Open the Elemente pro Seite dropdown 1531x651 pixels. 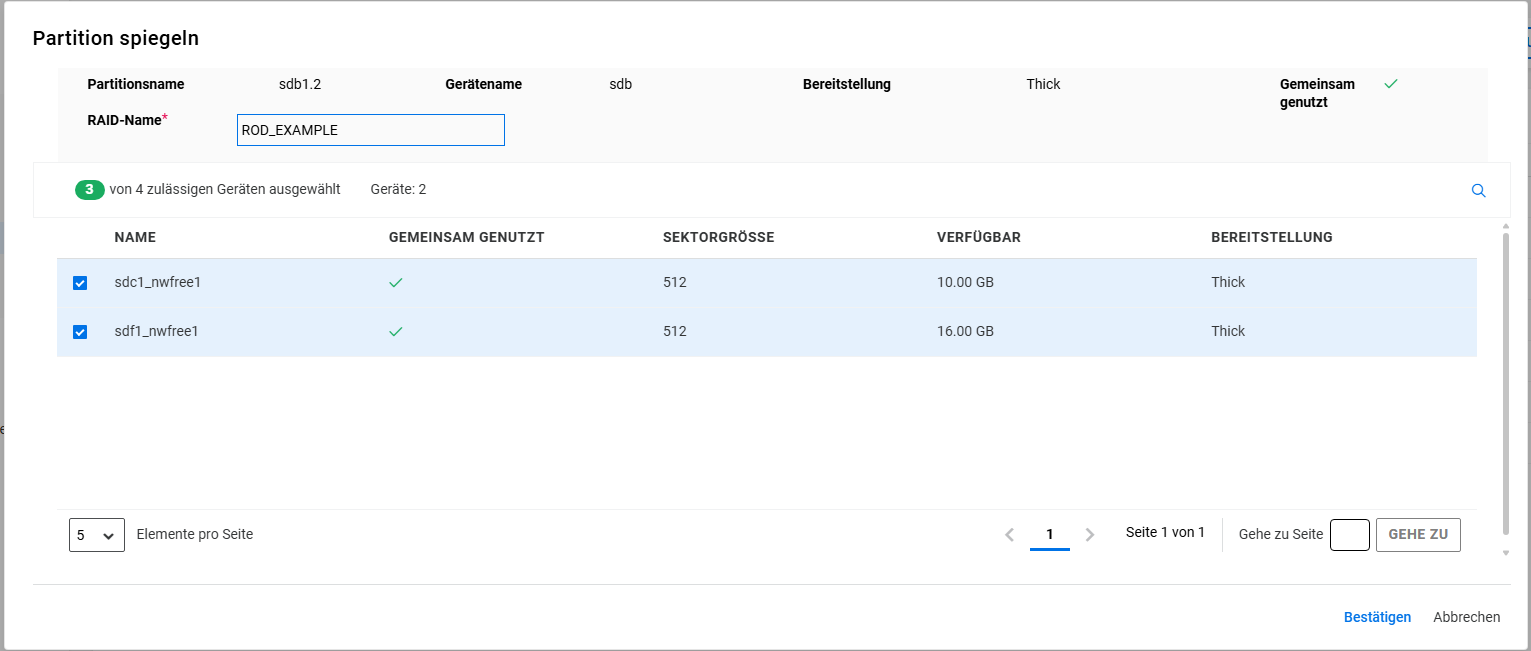click(x=96, y=535)
